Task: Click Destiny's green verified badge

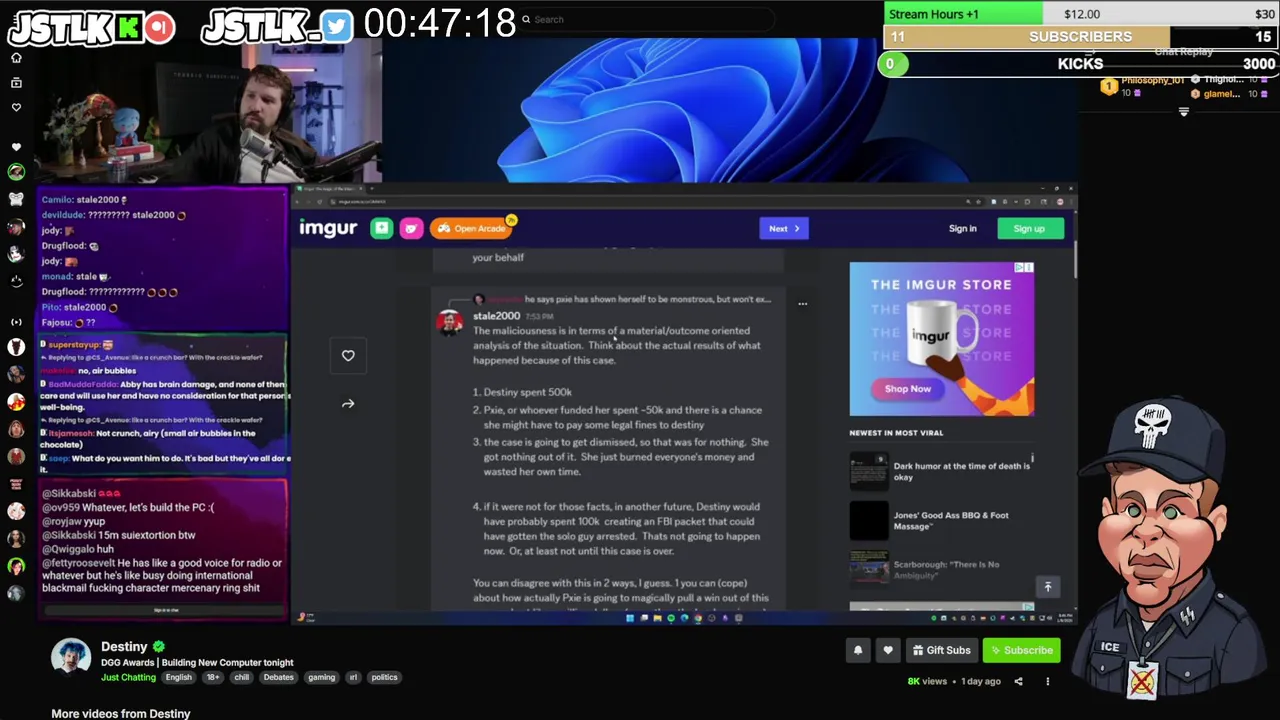Action: pyautogui.click(x=159, y=646)
